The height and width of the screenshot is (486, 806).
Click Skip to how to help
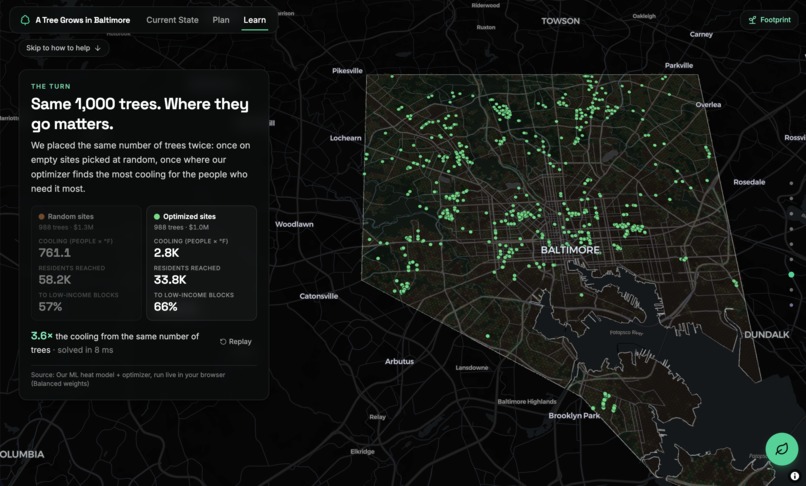tap(64, 48)
